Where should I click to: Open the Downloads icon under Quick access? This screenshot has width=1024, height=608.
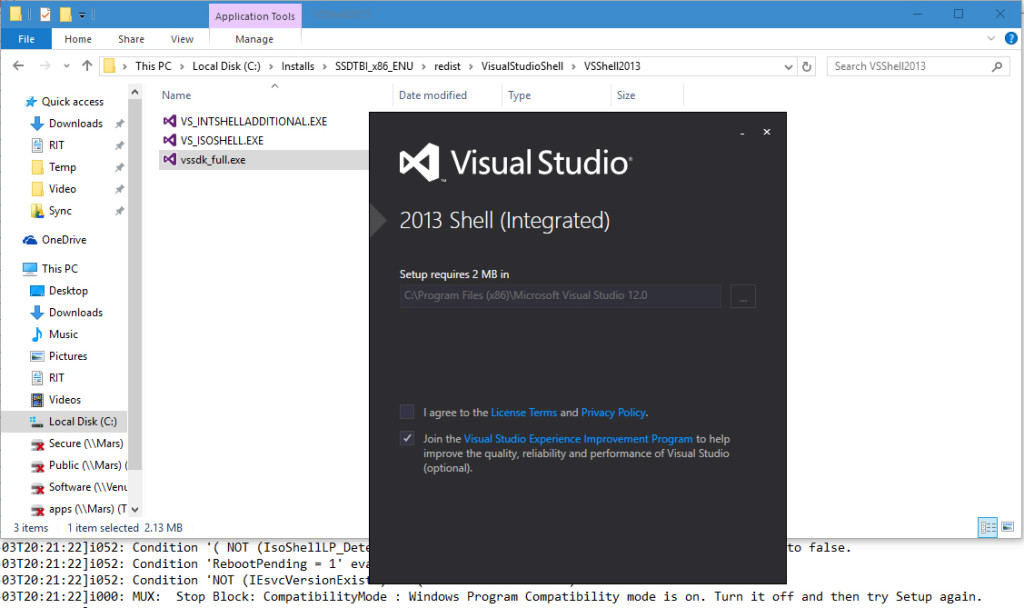click(37, 123)
